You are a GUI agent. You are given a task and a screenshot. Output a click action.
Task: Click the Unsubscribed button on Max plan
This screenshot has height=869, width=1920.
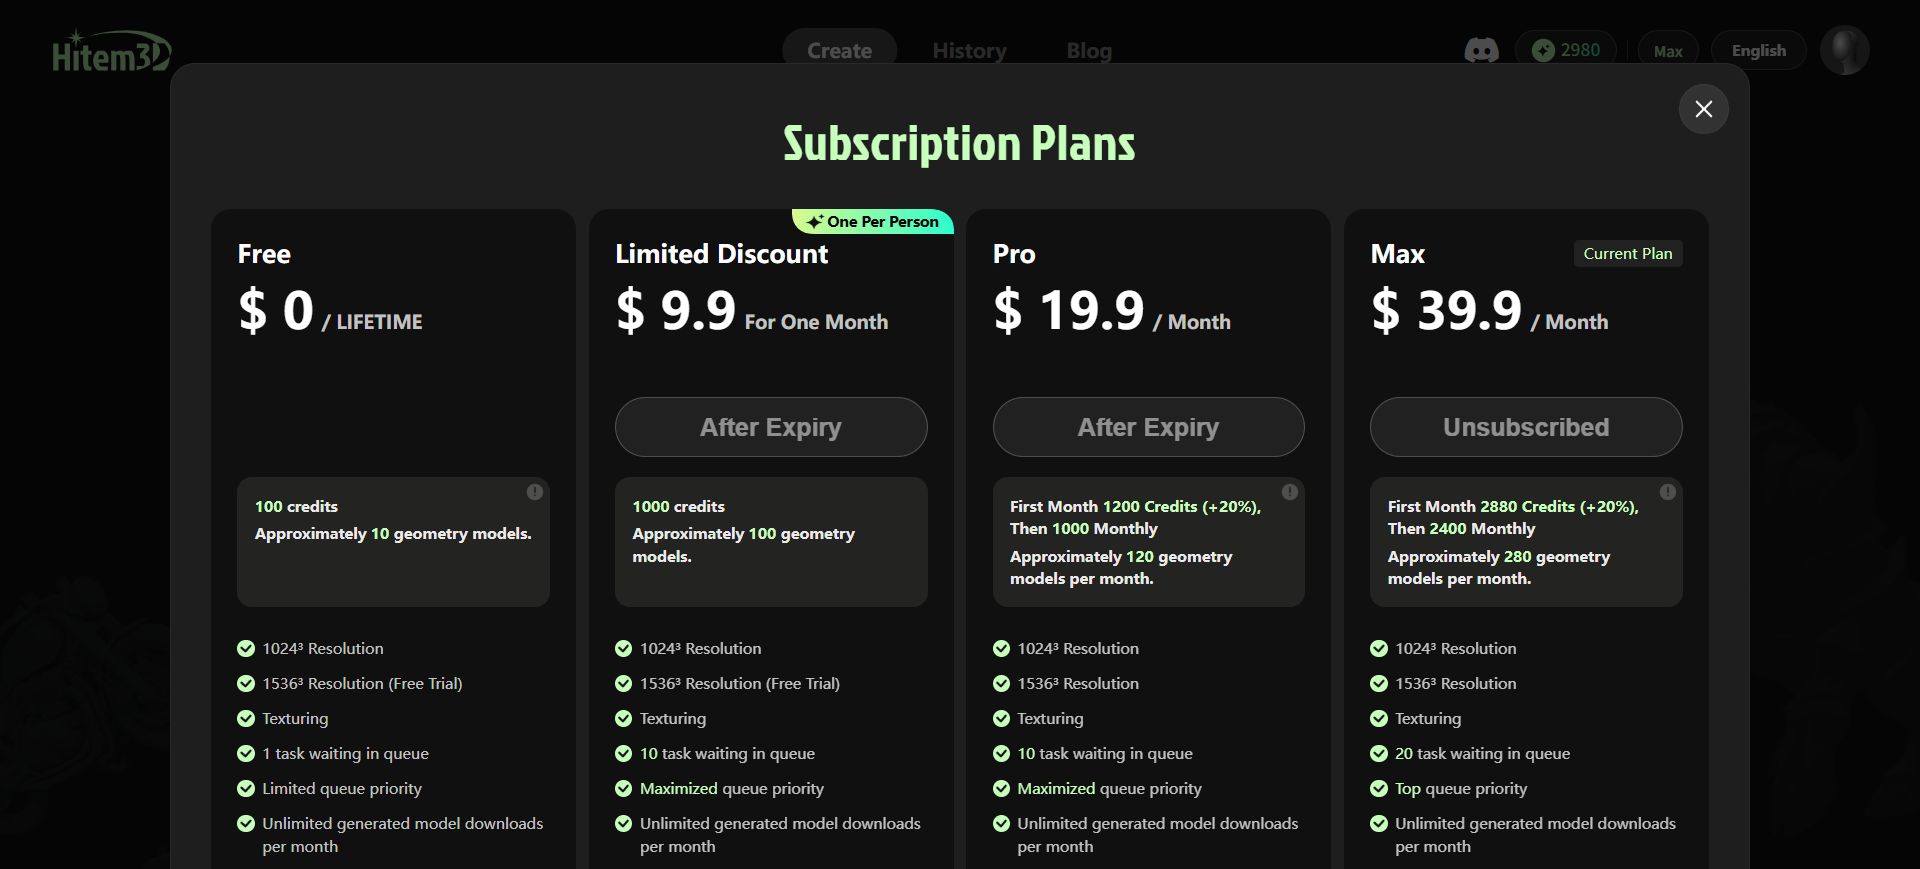click(1526, 427)
